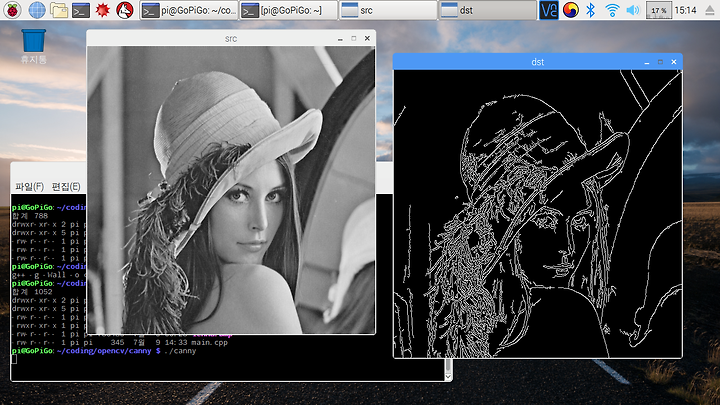Image resolution: width=720 pixels, height=405 pixels.
Task: Minimize the src window
Action: point(340,39)
